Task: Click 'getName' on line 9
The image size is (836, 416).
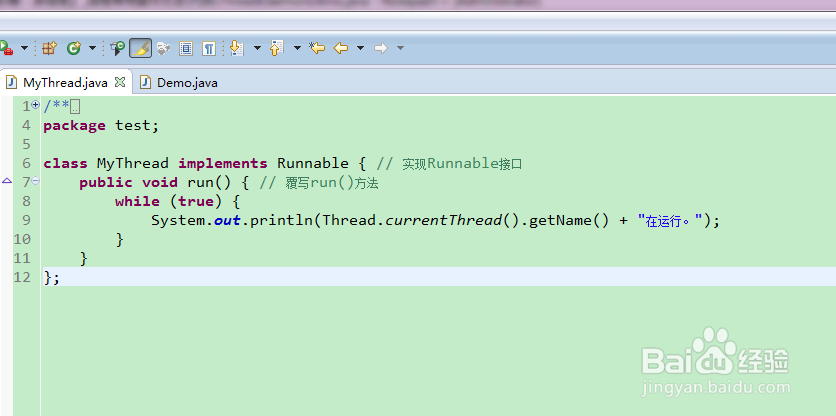Action: click(x=560, y=221)
